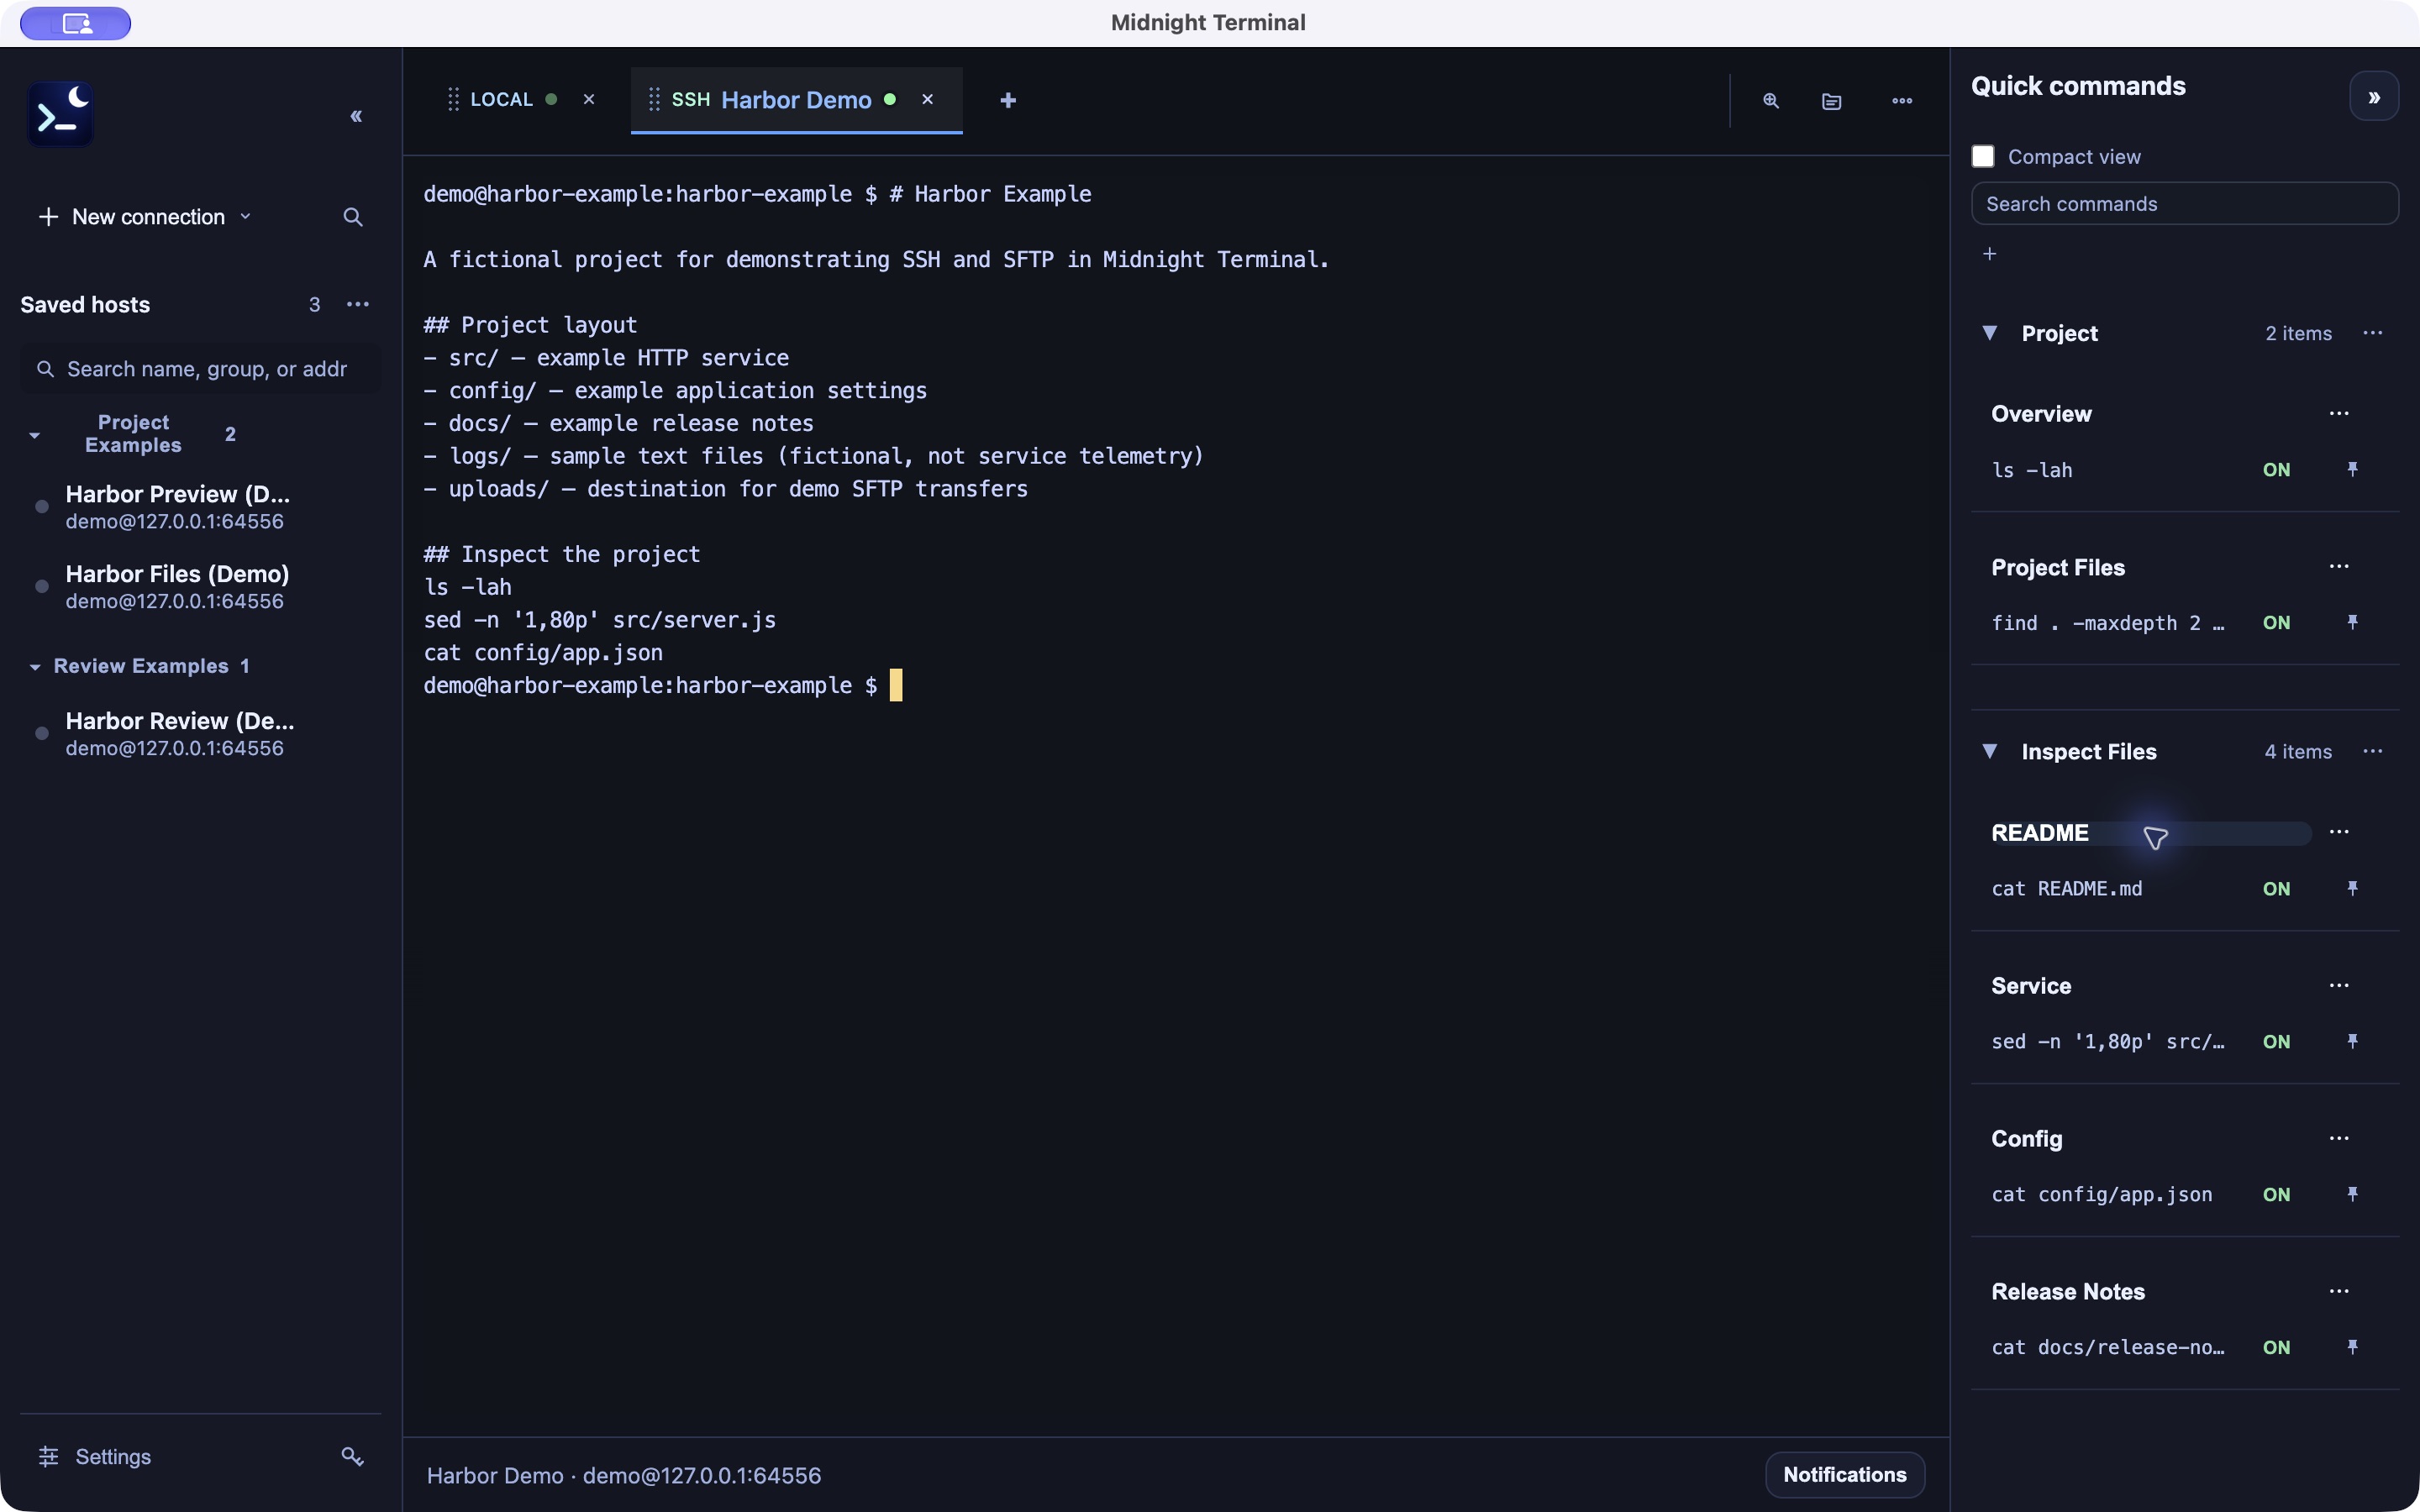Close the LOCAL tab

tap(589, 99)
